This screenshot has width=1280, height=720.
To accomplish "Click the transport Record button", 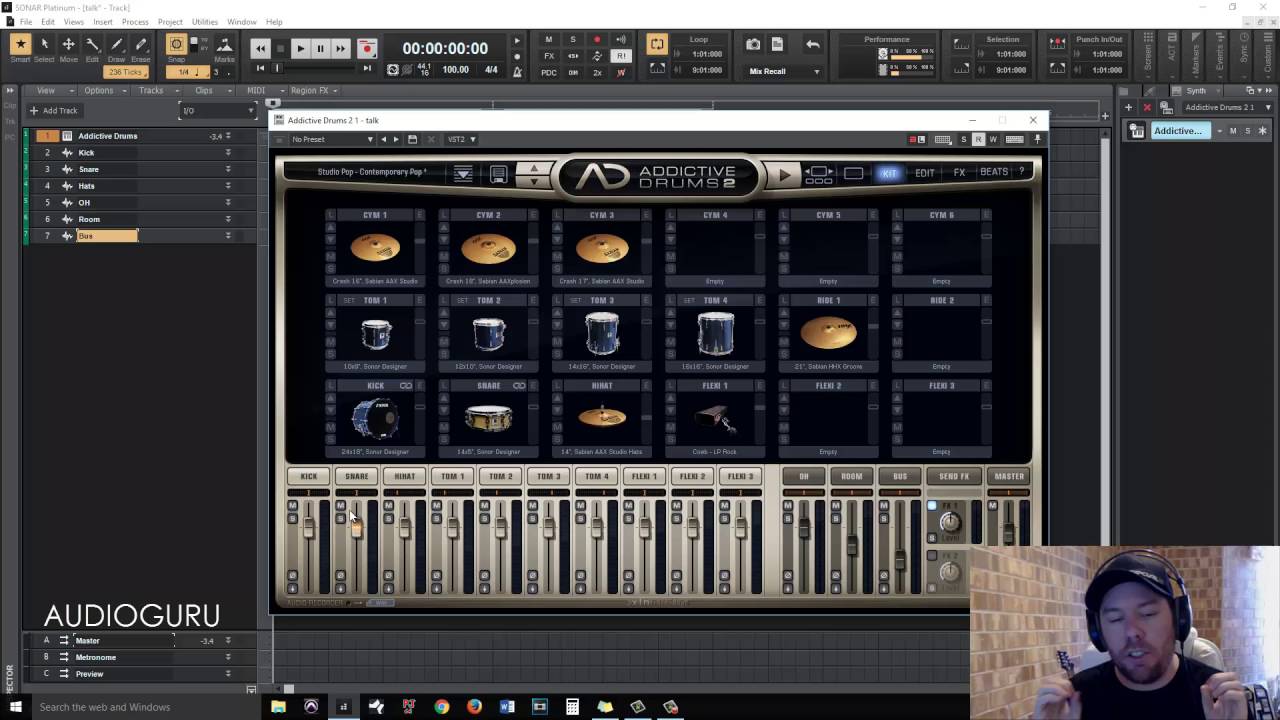I will tap(367, 48).
